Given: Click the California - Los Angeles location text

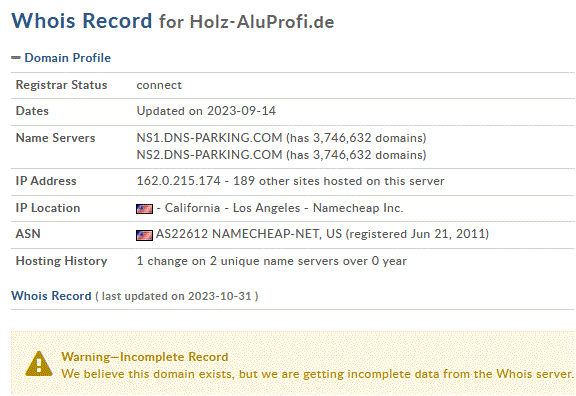Looking at the screenshot, I should point(232,208).
